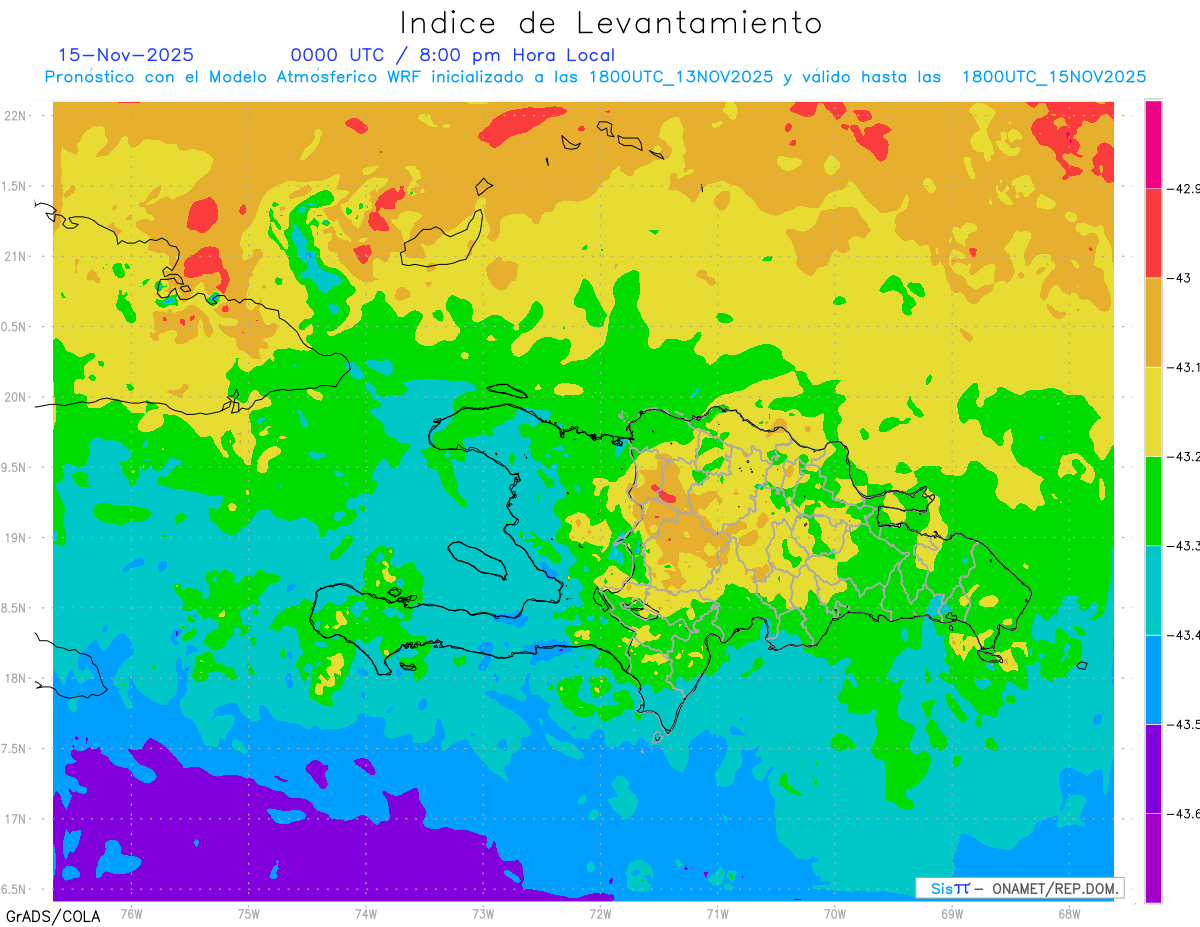Screen dimensions: 1200x927
Task: Click the '75W' longitude label
Action: coord(248,913)
